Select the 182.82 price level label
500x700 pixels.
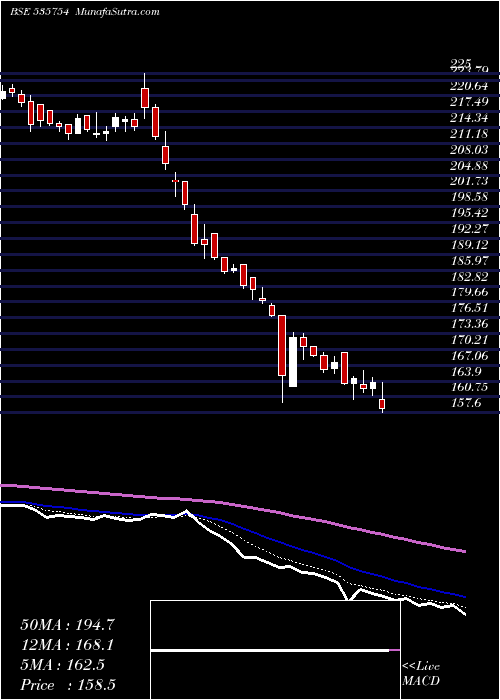click(x=469, y=277)
